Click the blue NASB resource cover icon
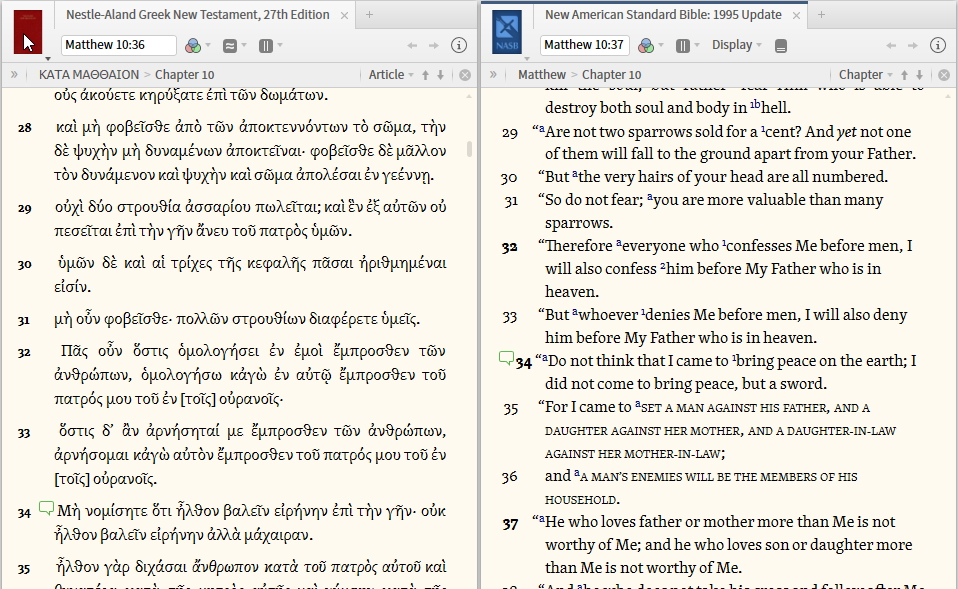 [507, 32]
